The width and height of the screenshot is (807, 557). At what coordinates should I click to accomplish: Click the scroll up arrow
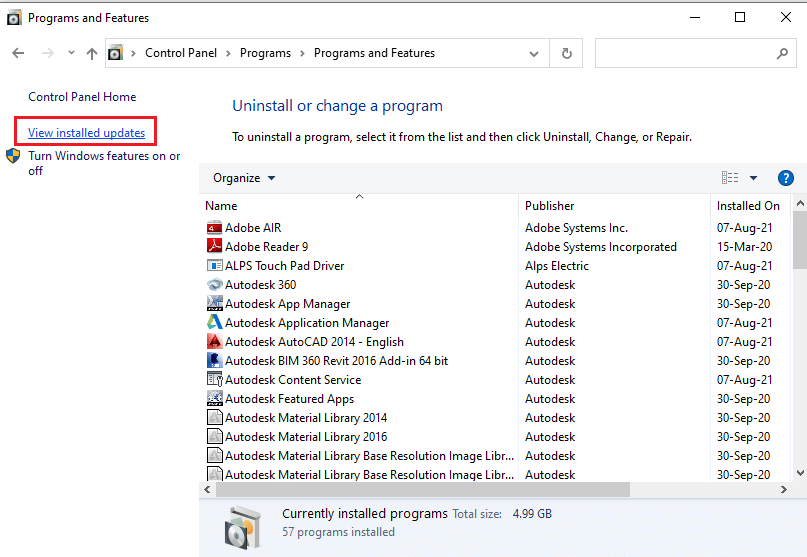800,203
